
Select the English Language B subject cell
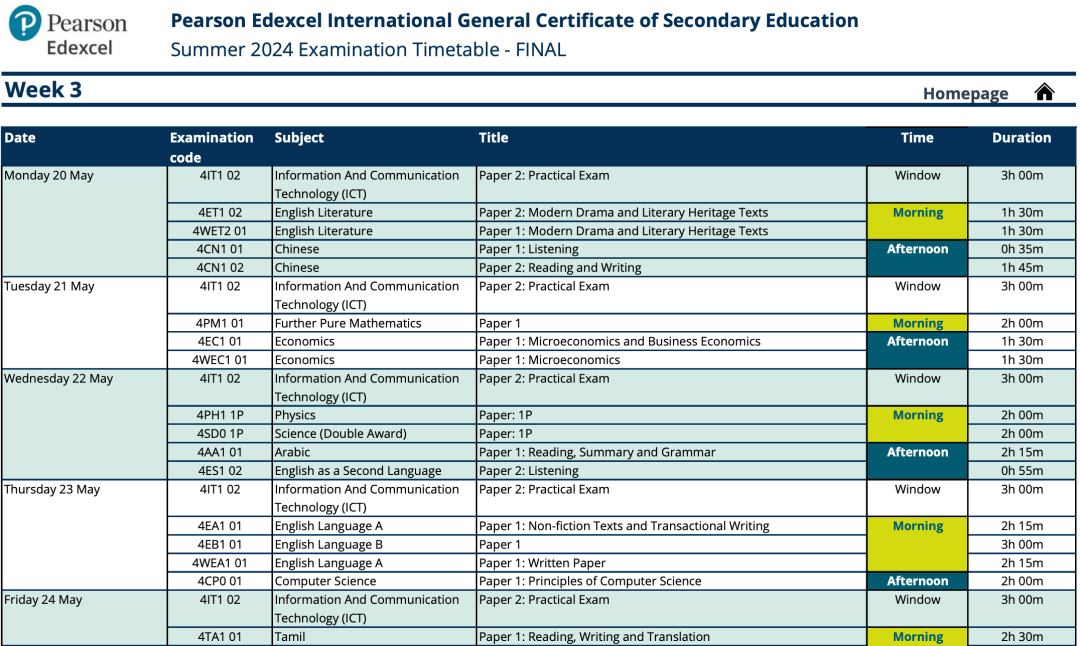coord(329,545)
